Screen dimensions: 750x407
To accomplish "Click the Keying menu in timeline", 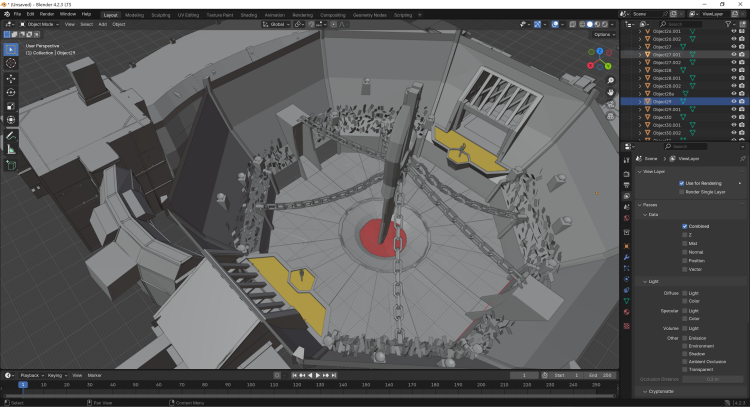I will pos(59,375).
